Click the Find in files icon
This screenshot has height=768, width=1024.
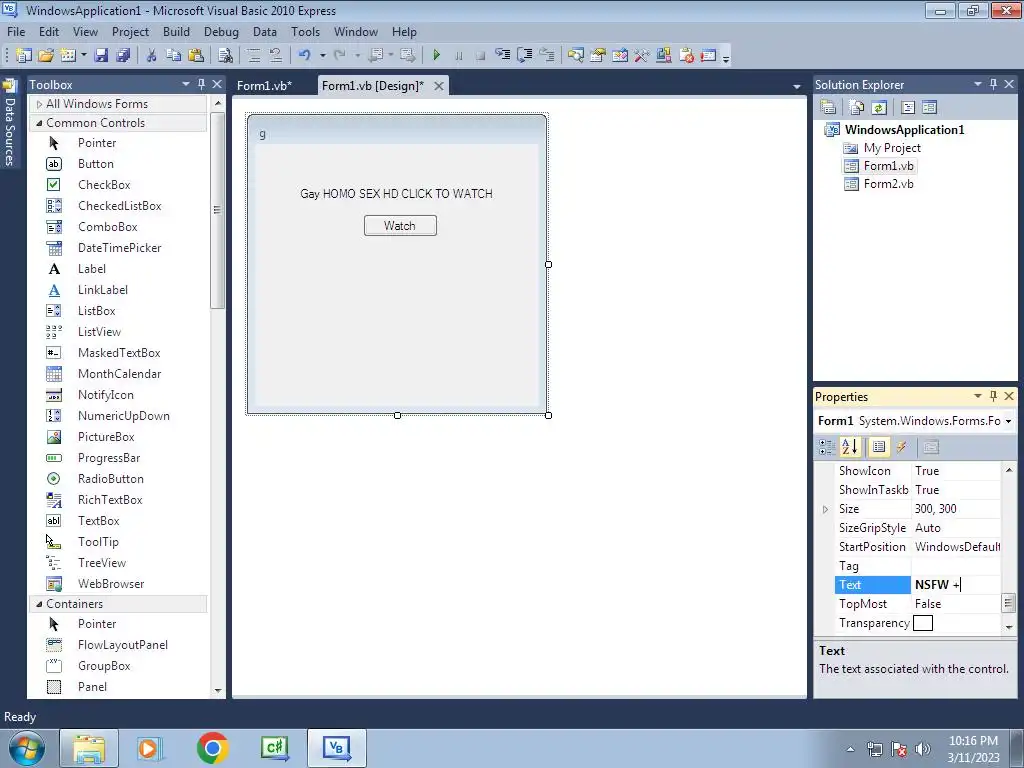point(225,56)
